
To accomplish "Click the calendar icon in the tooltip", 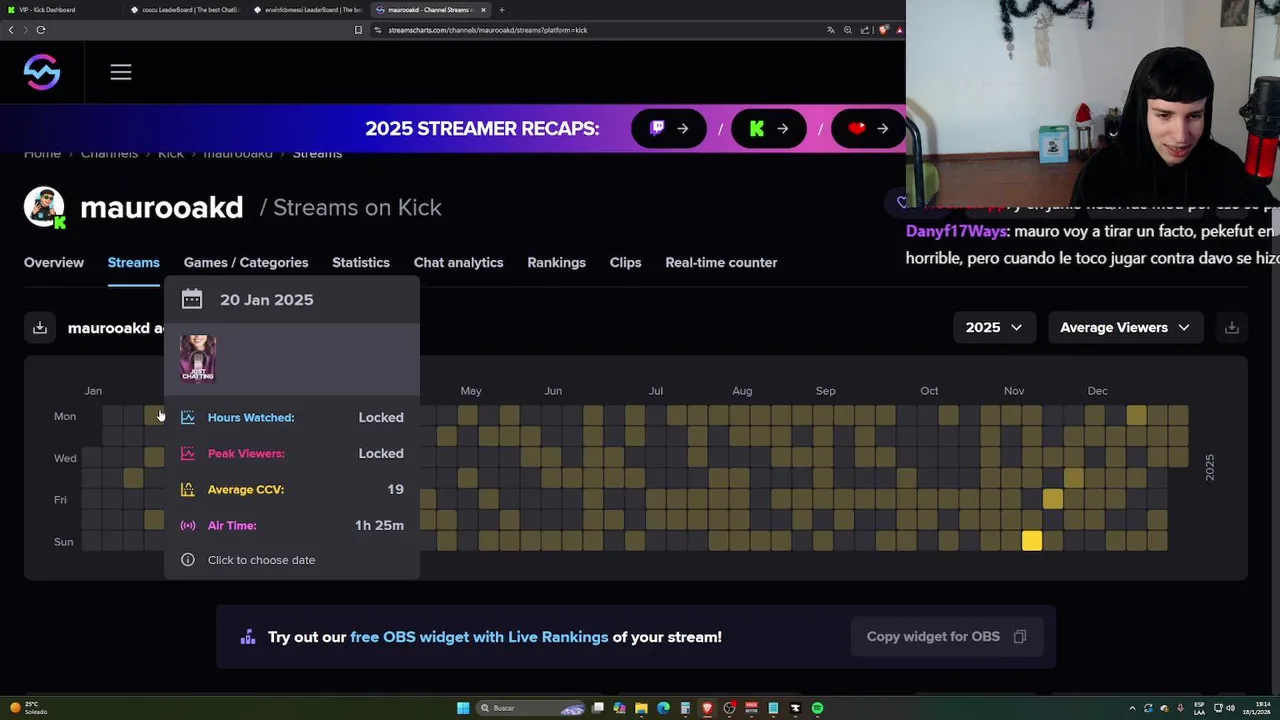I will pyautogui.click(x=192, y=299).
